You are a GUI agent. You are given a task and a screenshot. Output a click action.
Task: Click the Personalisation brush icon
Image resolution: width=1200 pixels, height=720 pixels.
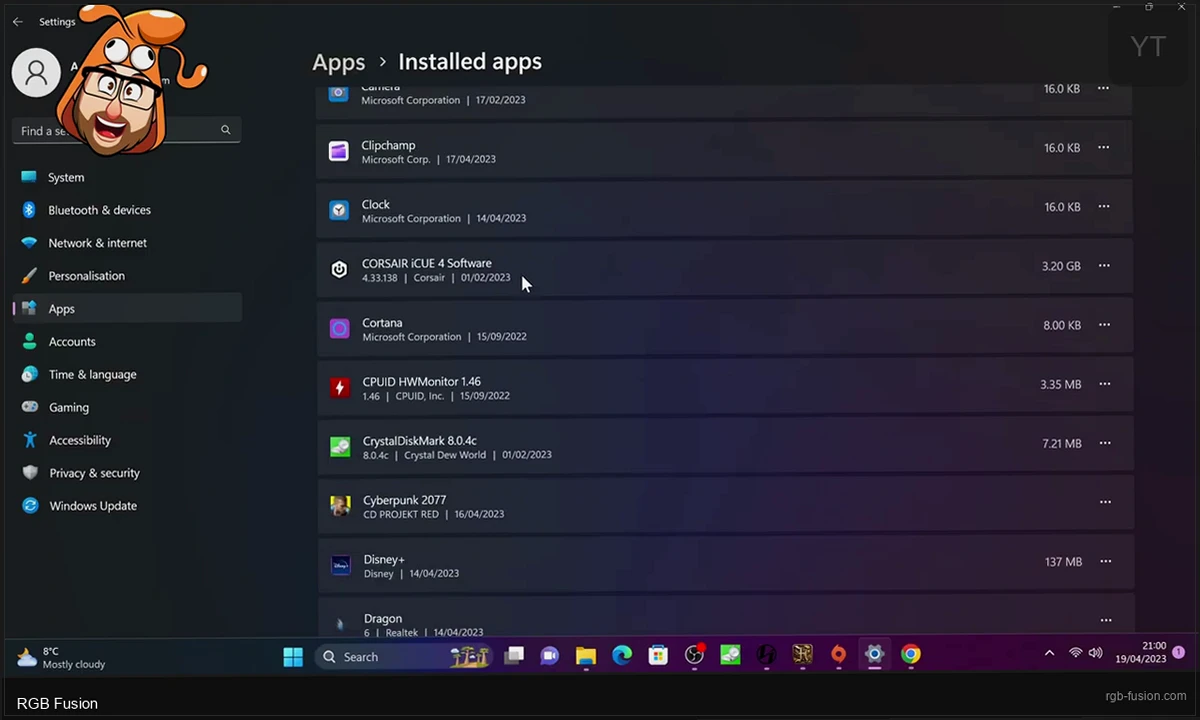tap(30, 276)
